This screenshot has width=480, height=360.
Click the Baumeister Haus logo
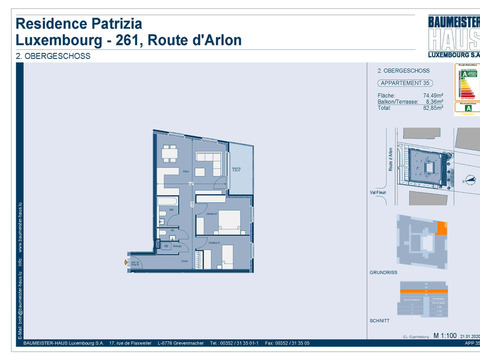(454, 36)
